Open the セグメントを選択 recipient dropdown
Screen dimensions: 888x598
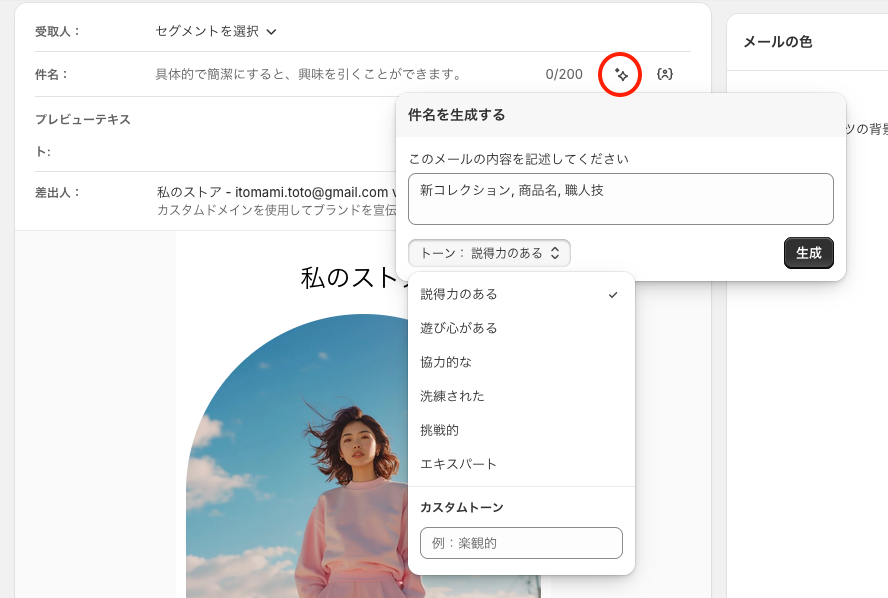coord(216,31)
